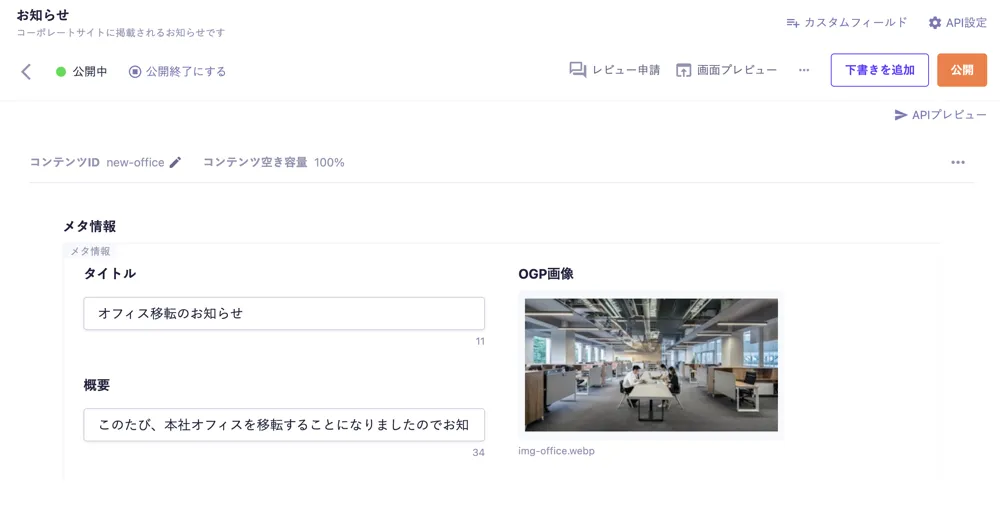Click the pencil icon to edit content ID
The height and width of the screenshot is (529, 1000).
pos(175,162)
